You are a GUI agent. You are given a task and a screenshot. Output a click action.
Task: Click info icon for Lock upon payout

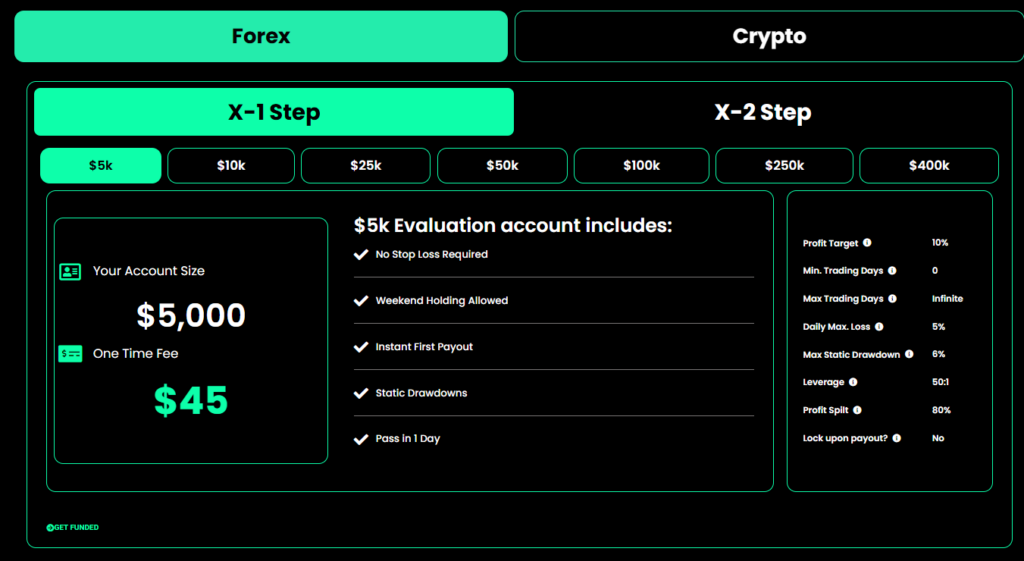[x=896, y=438]
